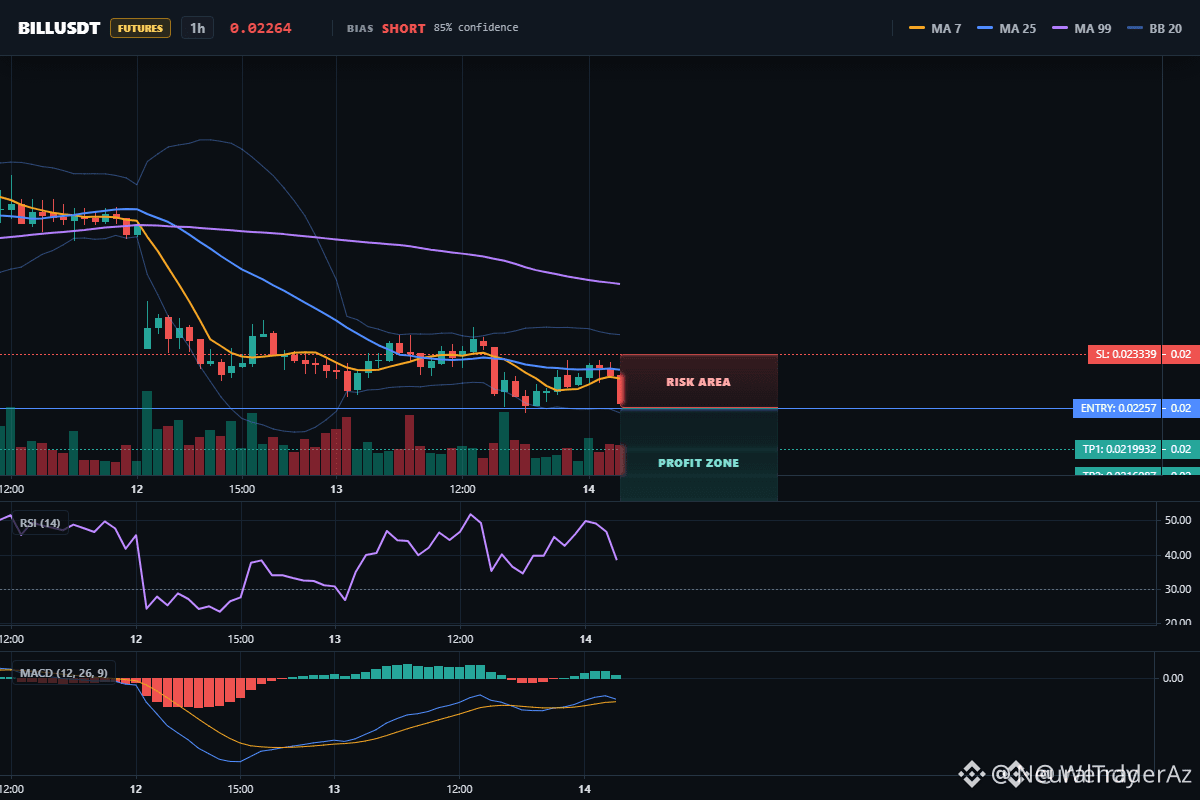The height and width of the screenshot is (800, 1200).
Task: Toggle the MA 7 legend item
Action: [x=935, y=28]
